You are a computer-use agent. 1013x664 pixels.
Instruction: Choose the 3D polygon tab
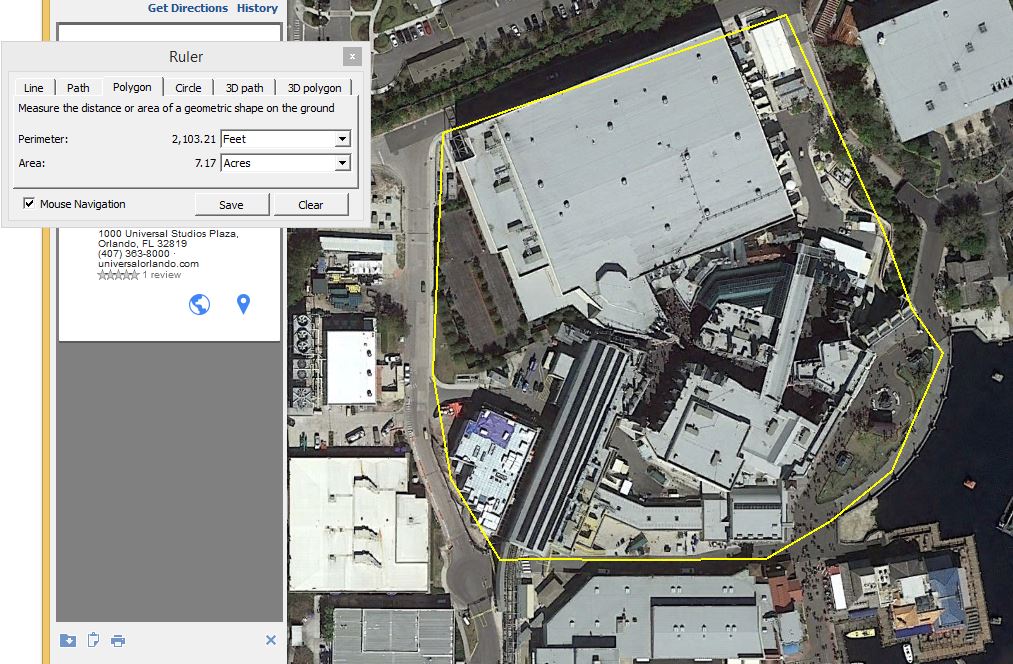[x=314, y=88]
